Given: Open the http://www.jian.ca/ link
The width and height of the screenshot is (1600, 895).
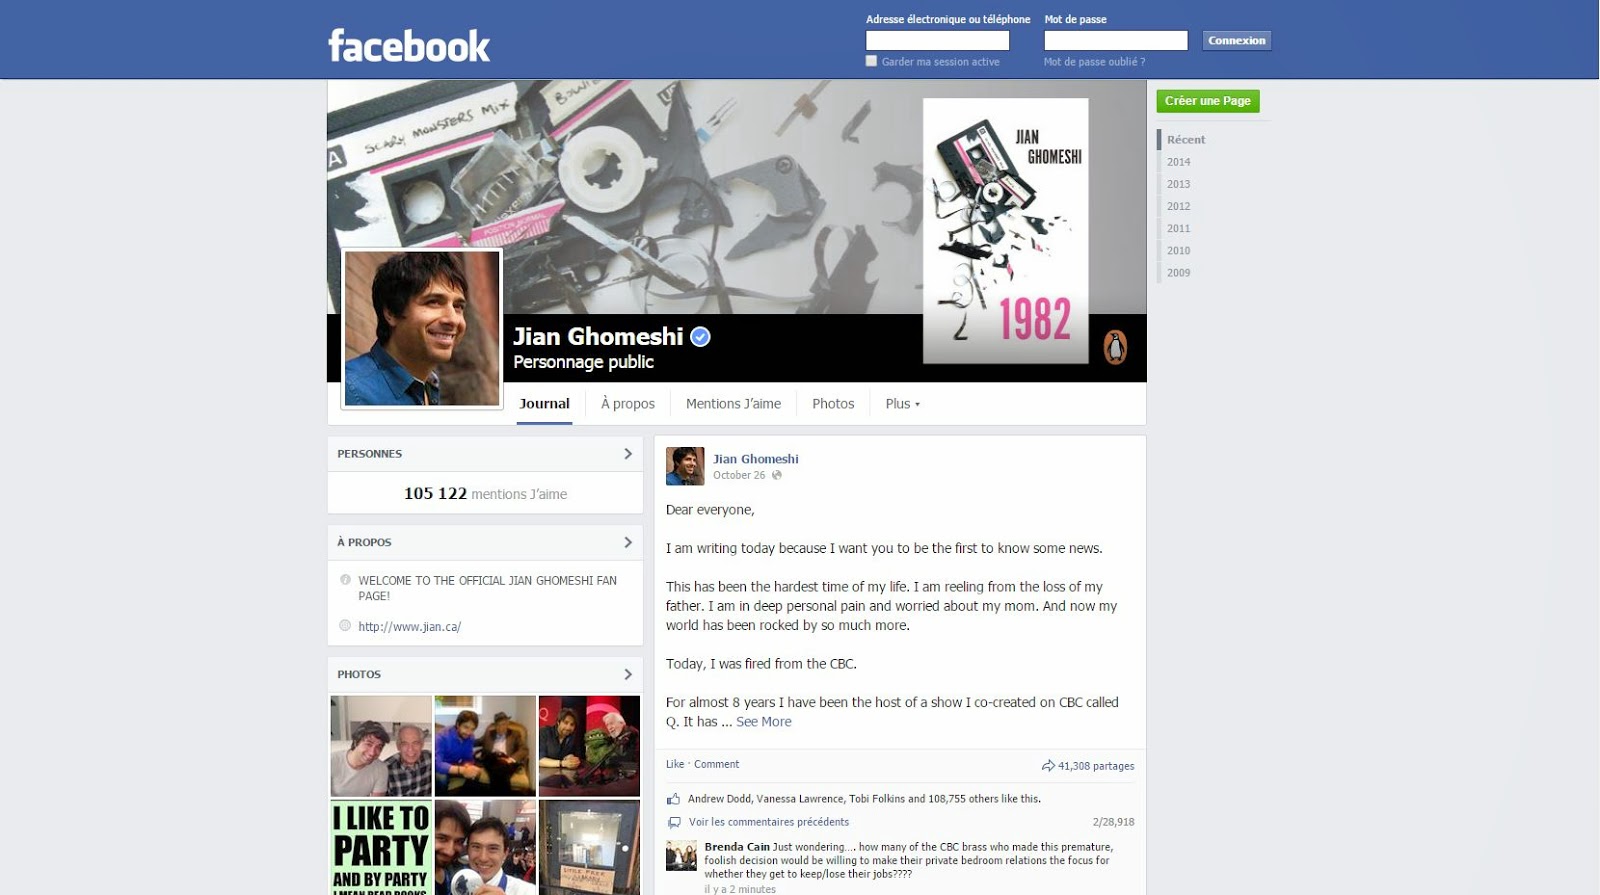Looking at the screenshot, I should (x=409, y=627).
